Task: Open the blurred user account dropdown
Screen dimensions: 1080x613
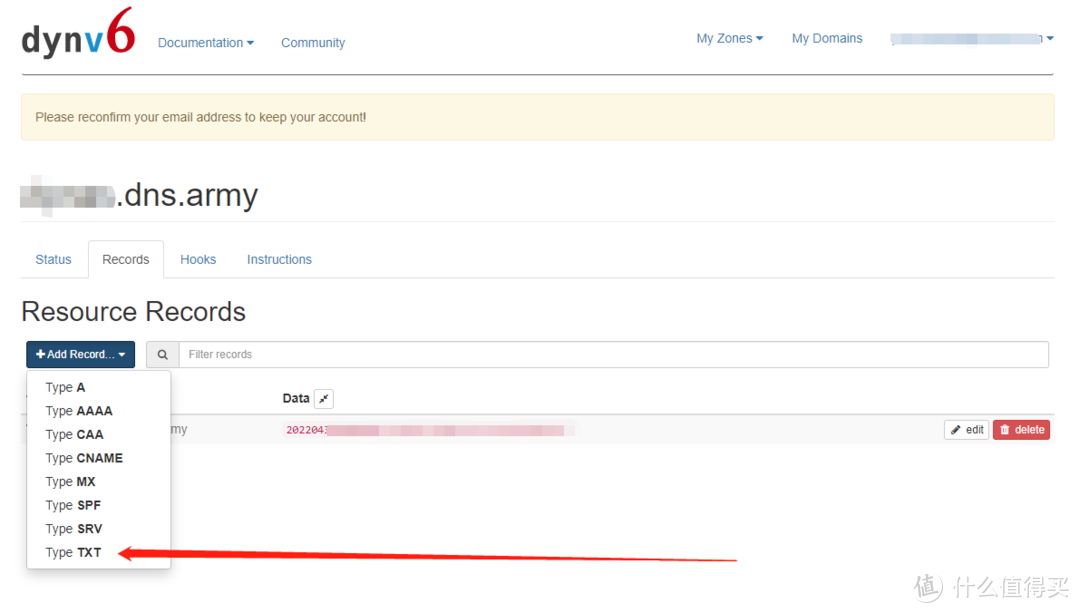Action: 971,39
